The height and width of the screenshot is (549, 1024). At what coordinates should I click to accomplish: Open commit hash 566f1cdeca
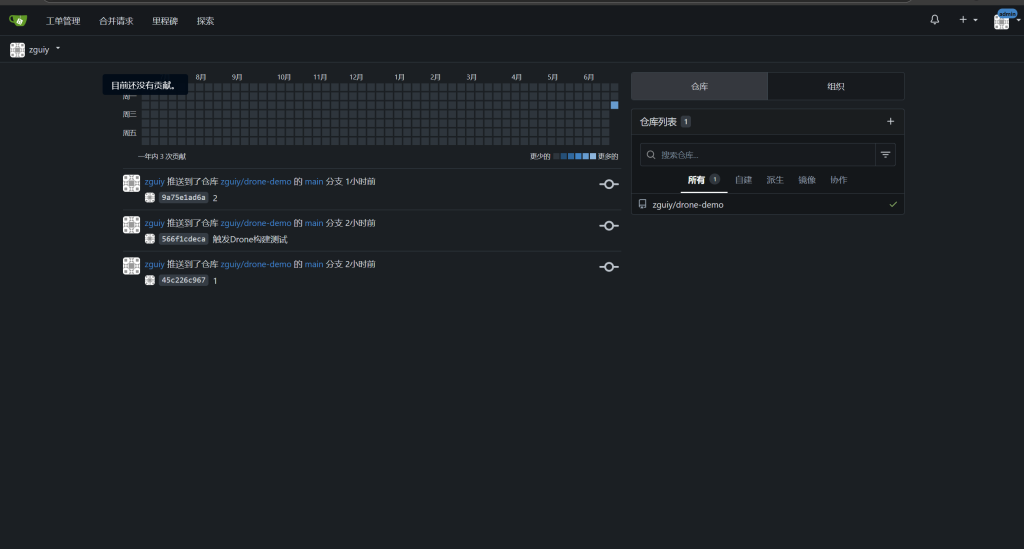[x=183, y=239]
